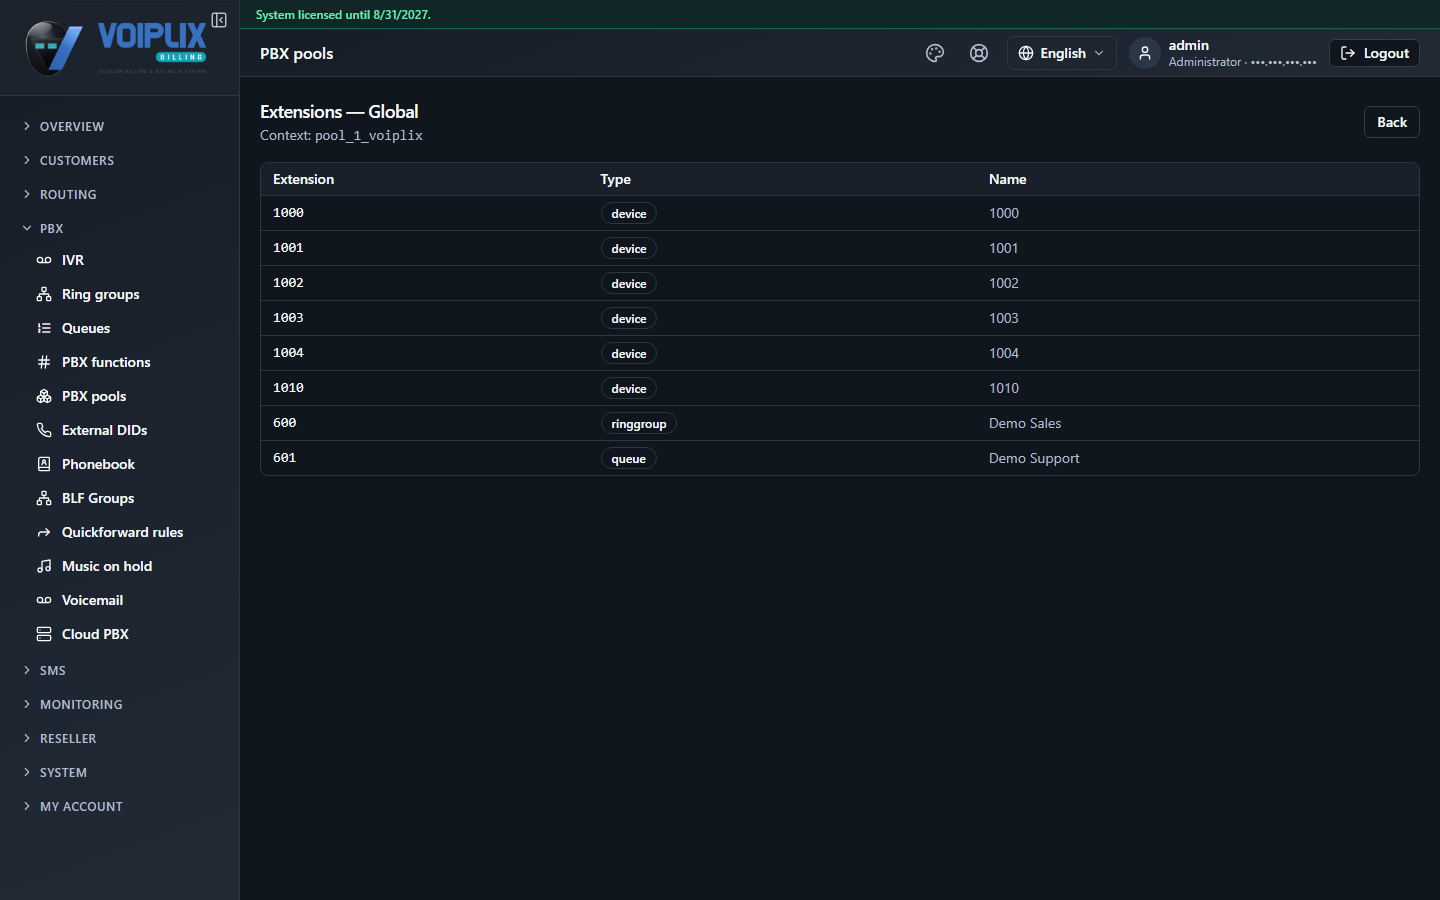Image resolution: width=1440 pixels, height=900 pixels.
Task: Click the admin user avatar icon
Action: coord(1145,53)
